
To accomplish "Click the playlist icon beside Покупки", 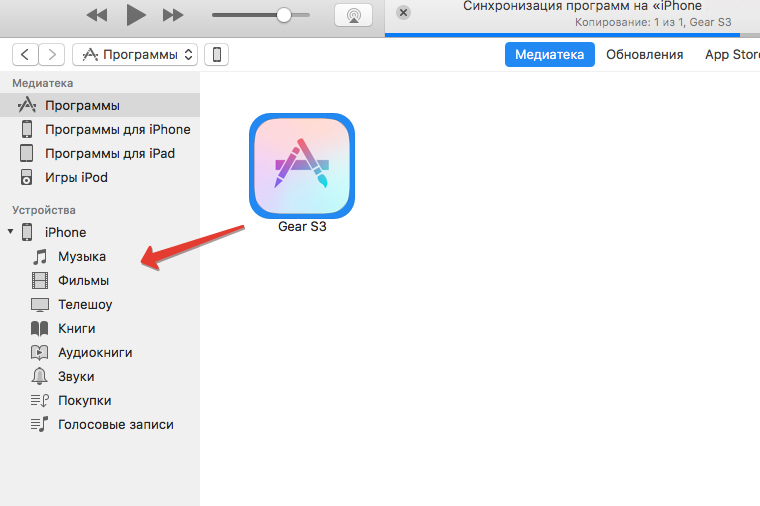I will click(x=40, y=400).
